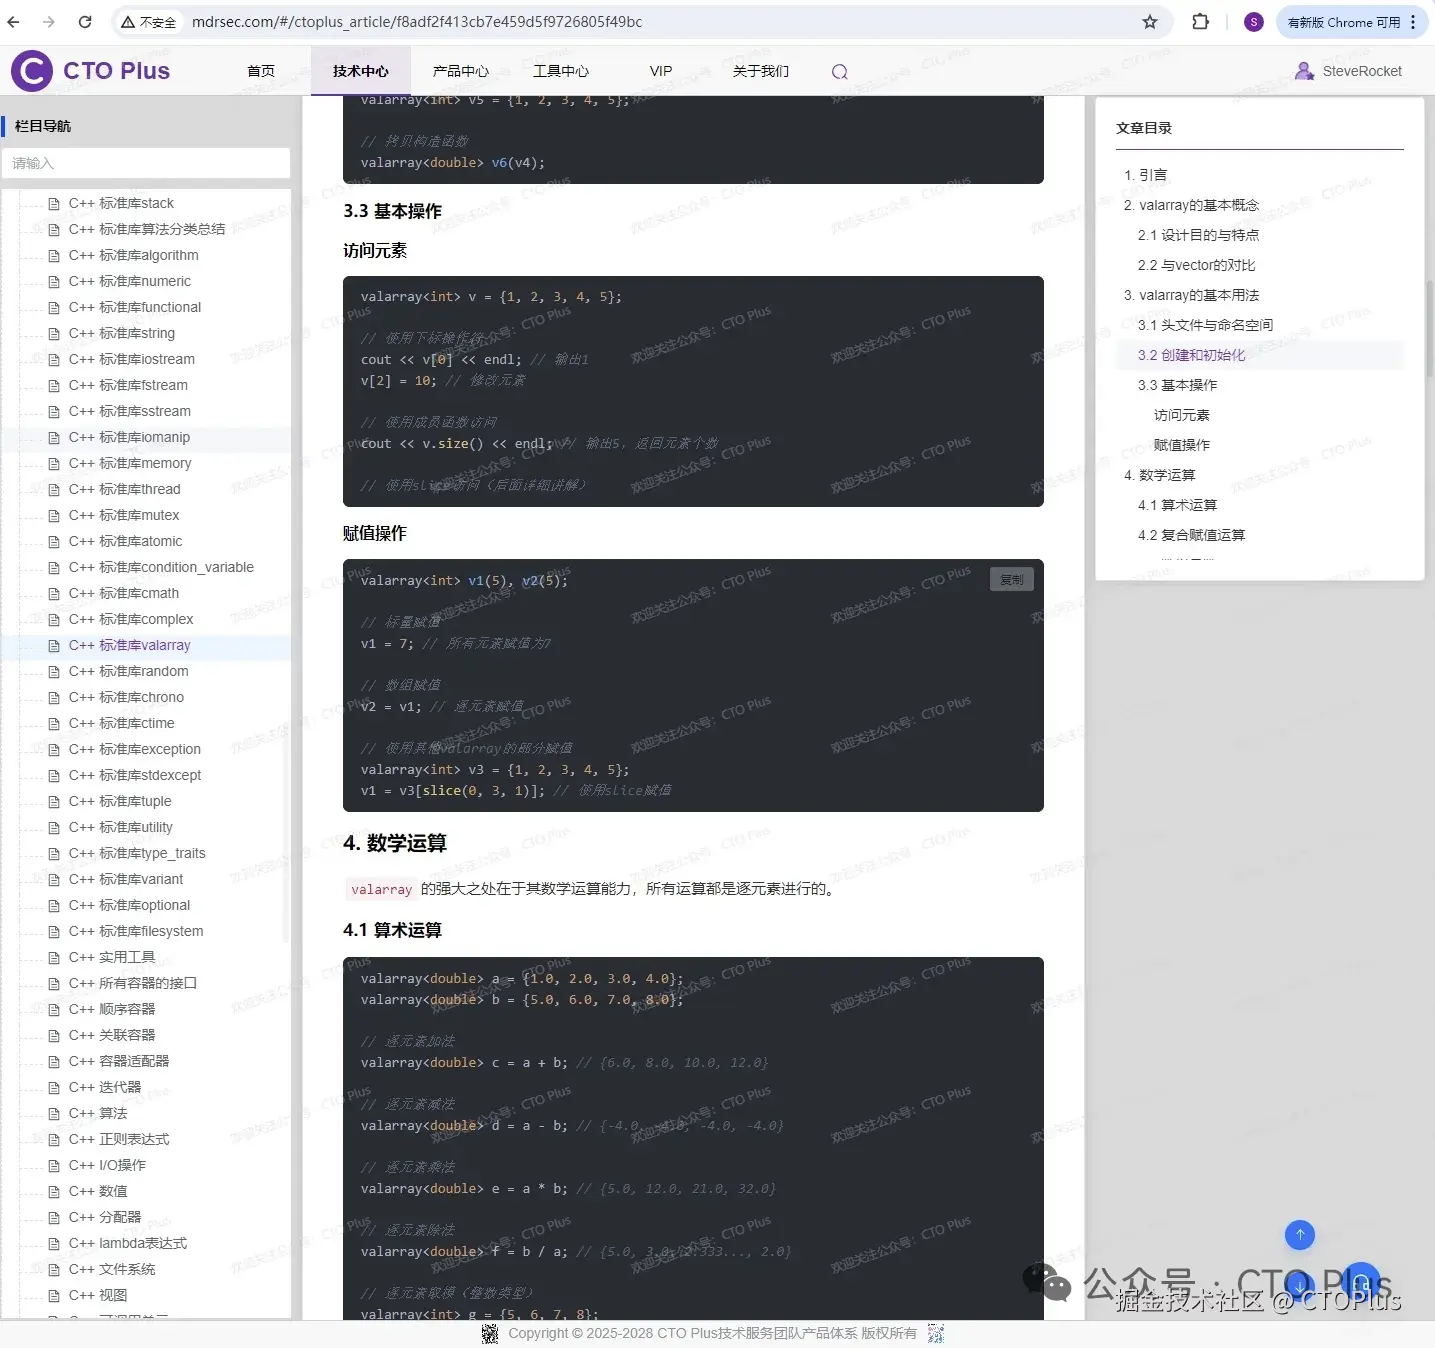Click the document icon beside C++ 标准库valarray
The width and height of the screenshot is (1435, 1348).
pos(54,645)
